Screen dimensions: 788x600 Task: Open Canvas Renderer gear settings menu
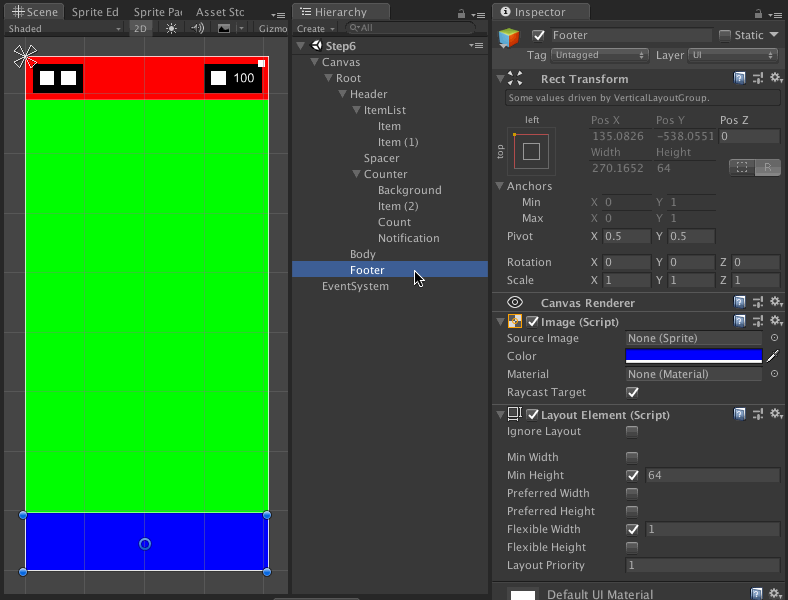(776, 302)
